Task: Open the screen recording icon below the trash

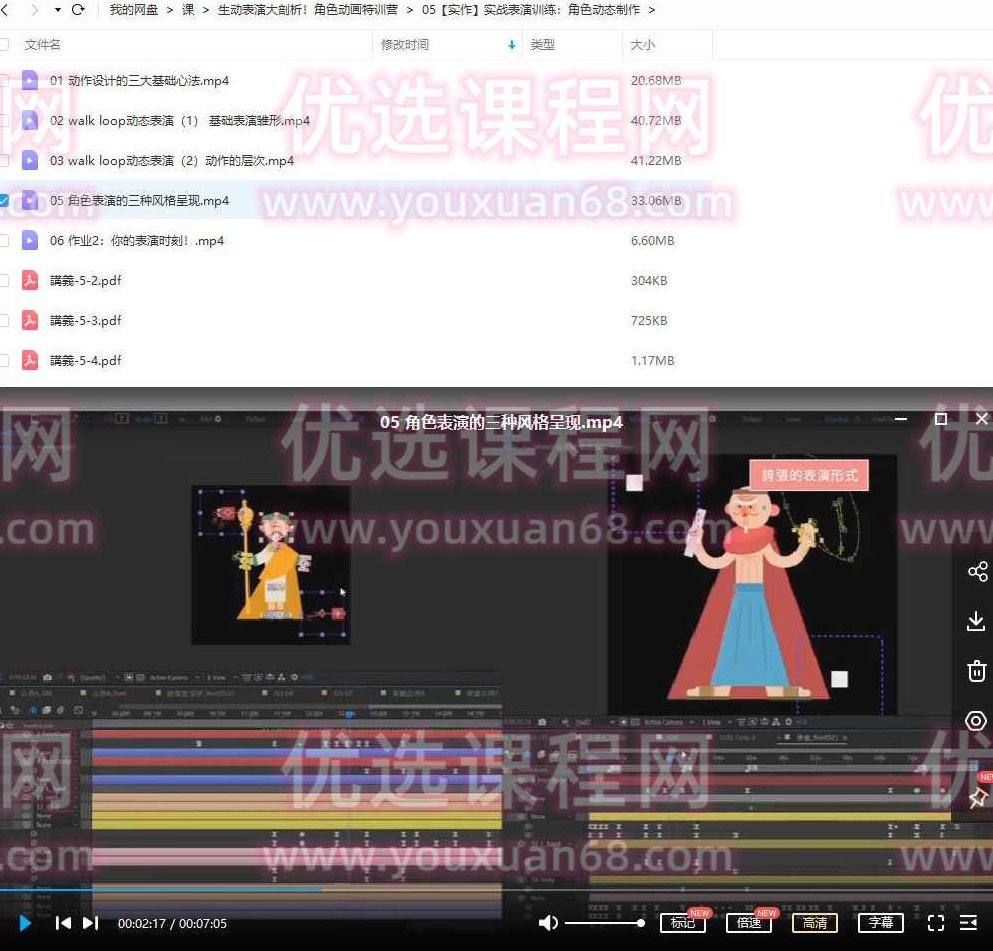Action: (976, 721)
